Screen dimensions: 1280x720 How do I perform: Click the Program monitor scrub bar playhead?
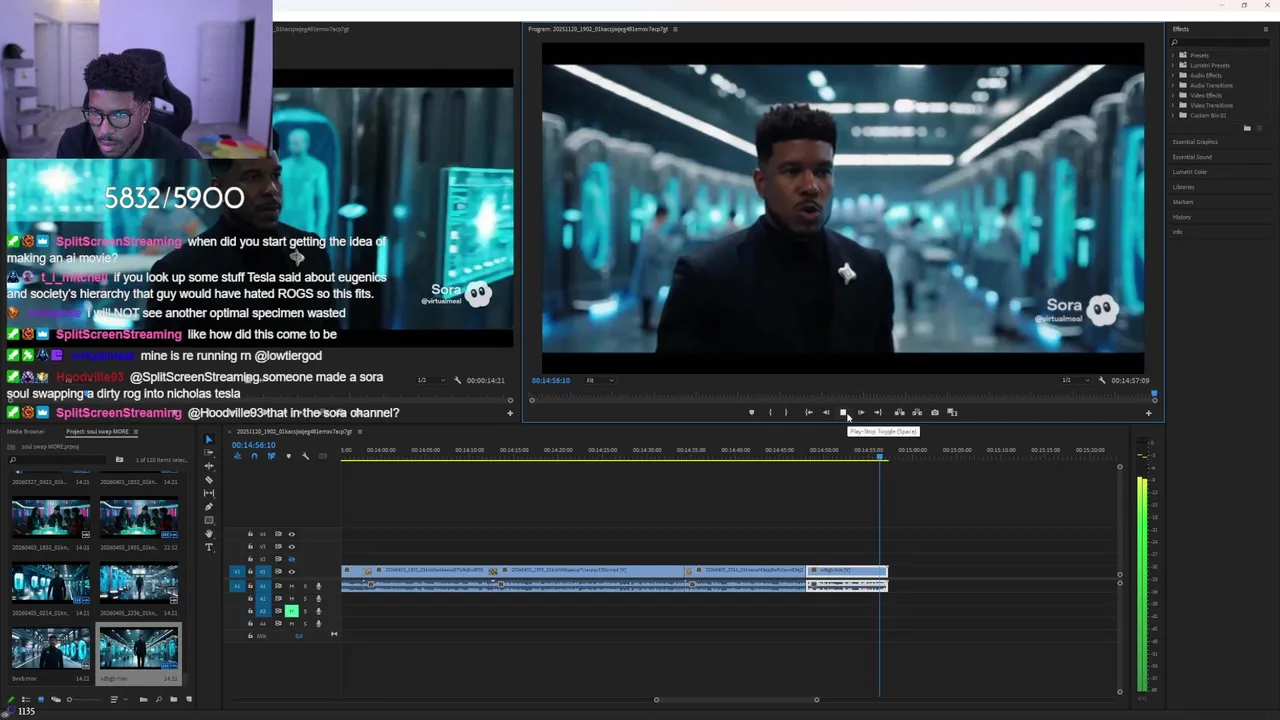click(x=1153, y=394)
